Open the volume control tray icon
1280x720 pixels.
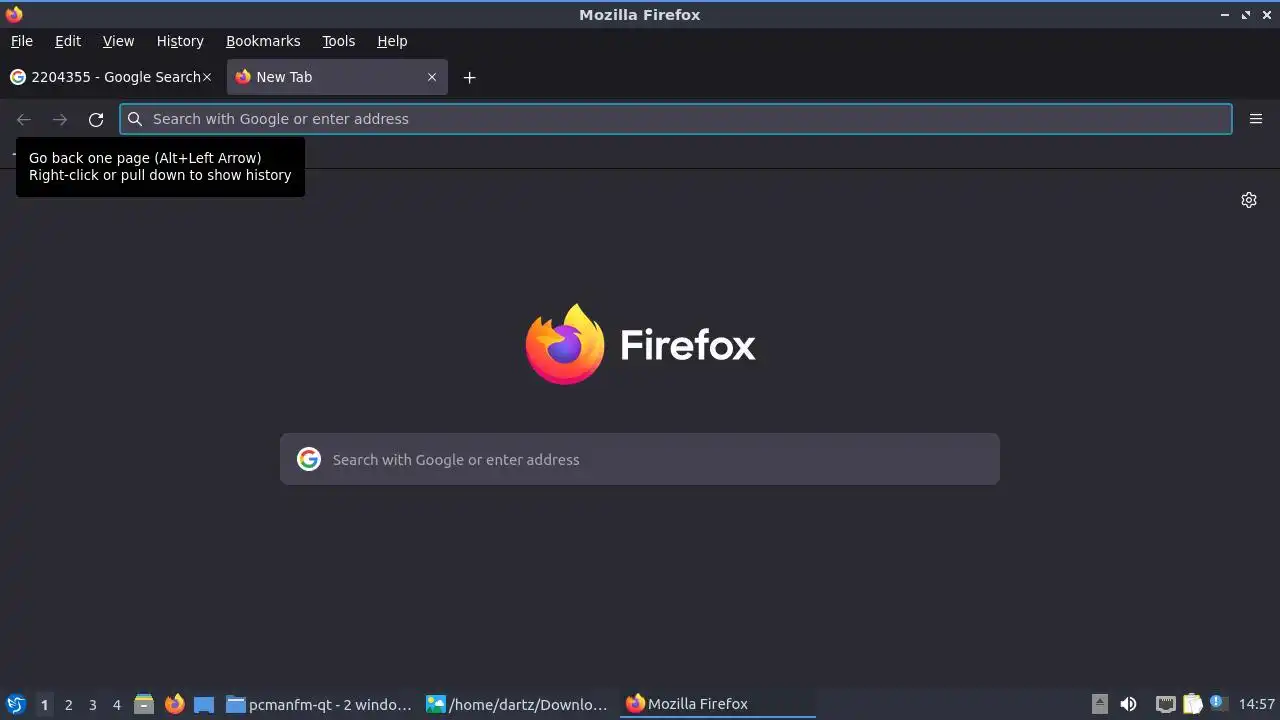pos(1128,704)
